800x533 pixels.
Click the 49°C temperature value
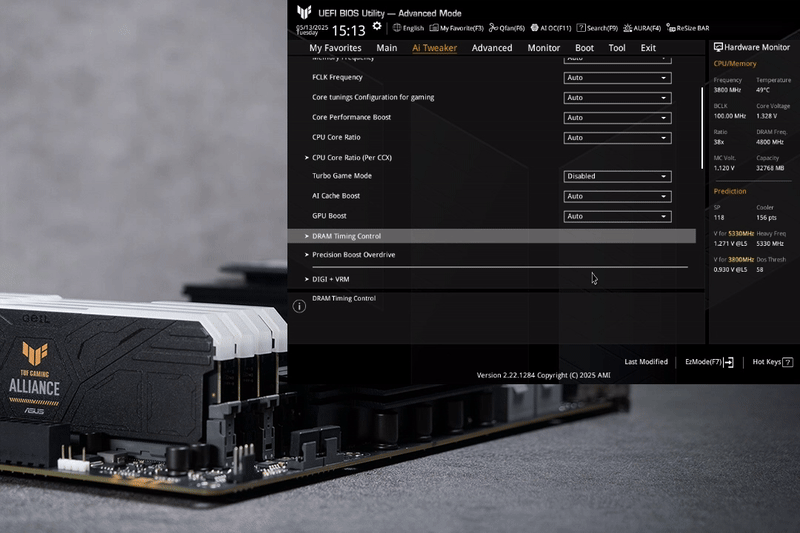763,90
